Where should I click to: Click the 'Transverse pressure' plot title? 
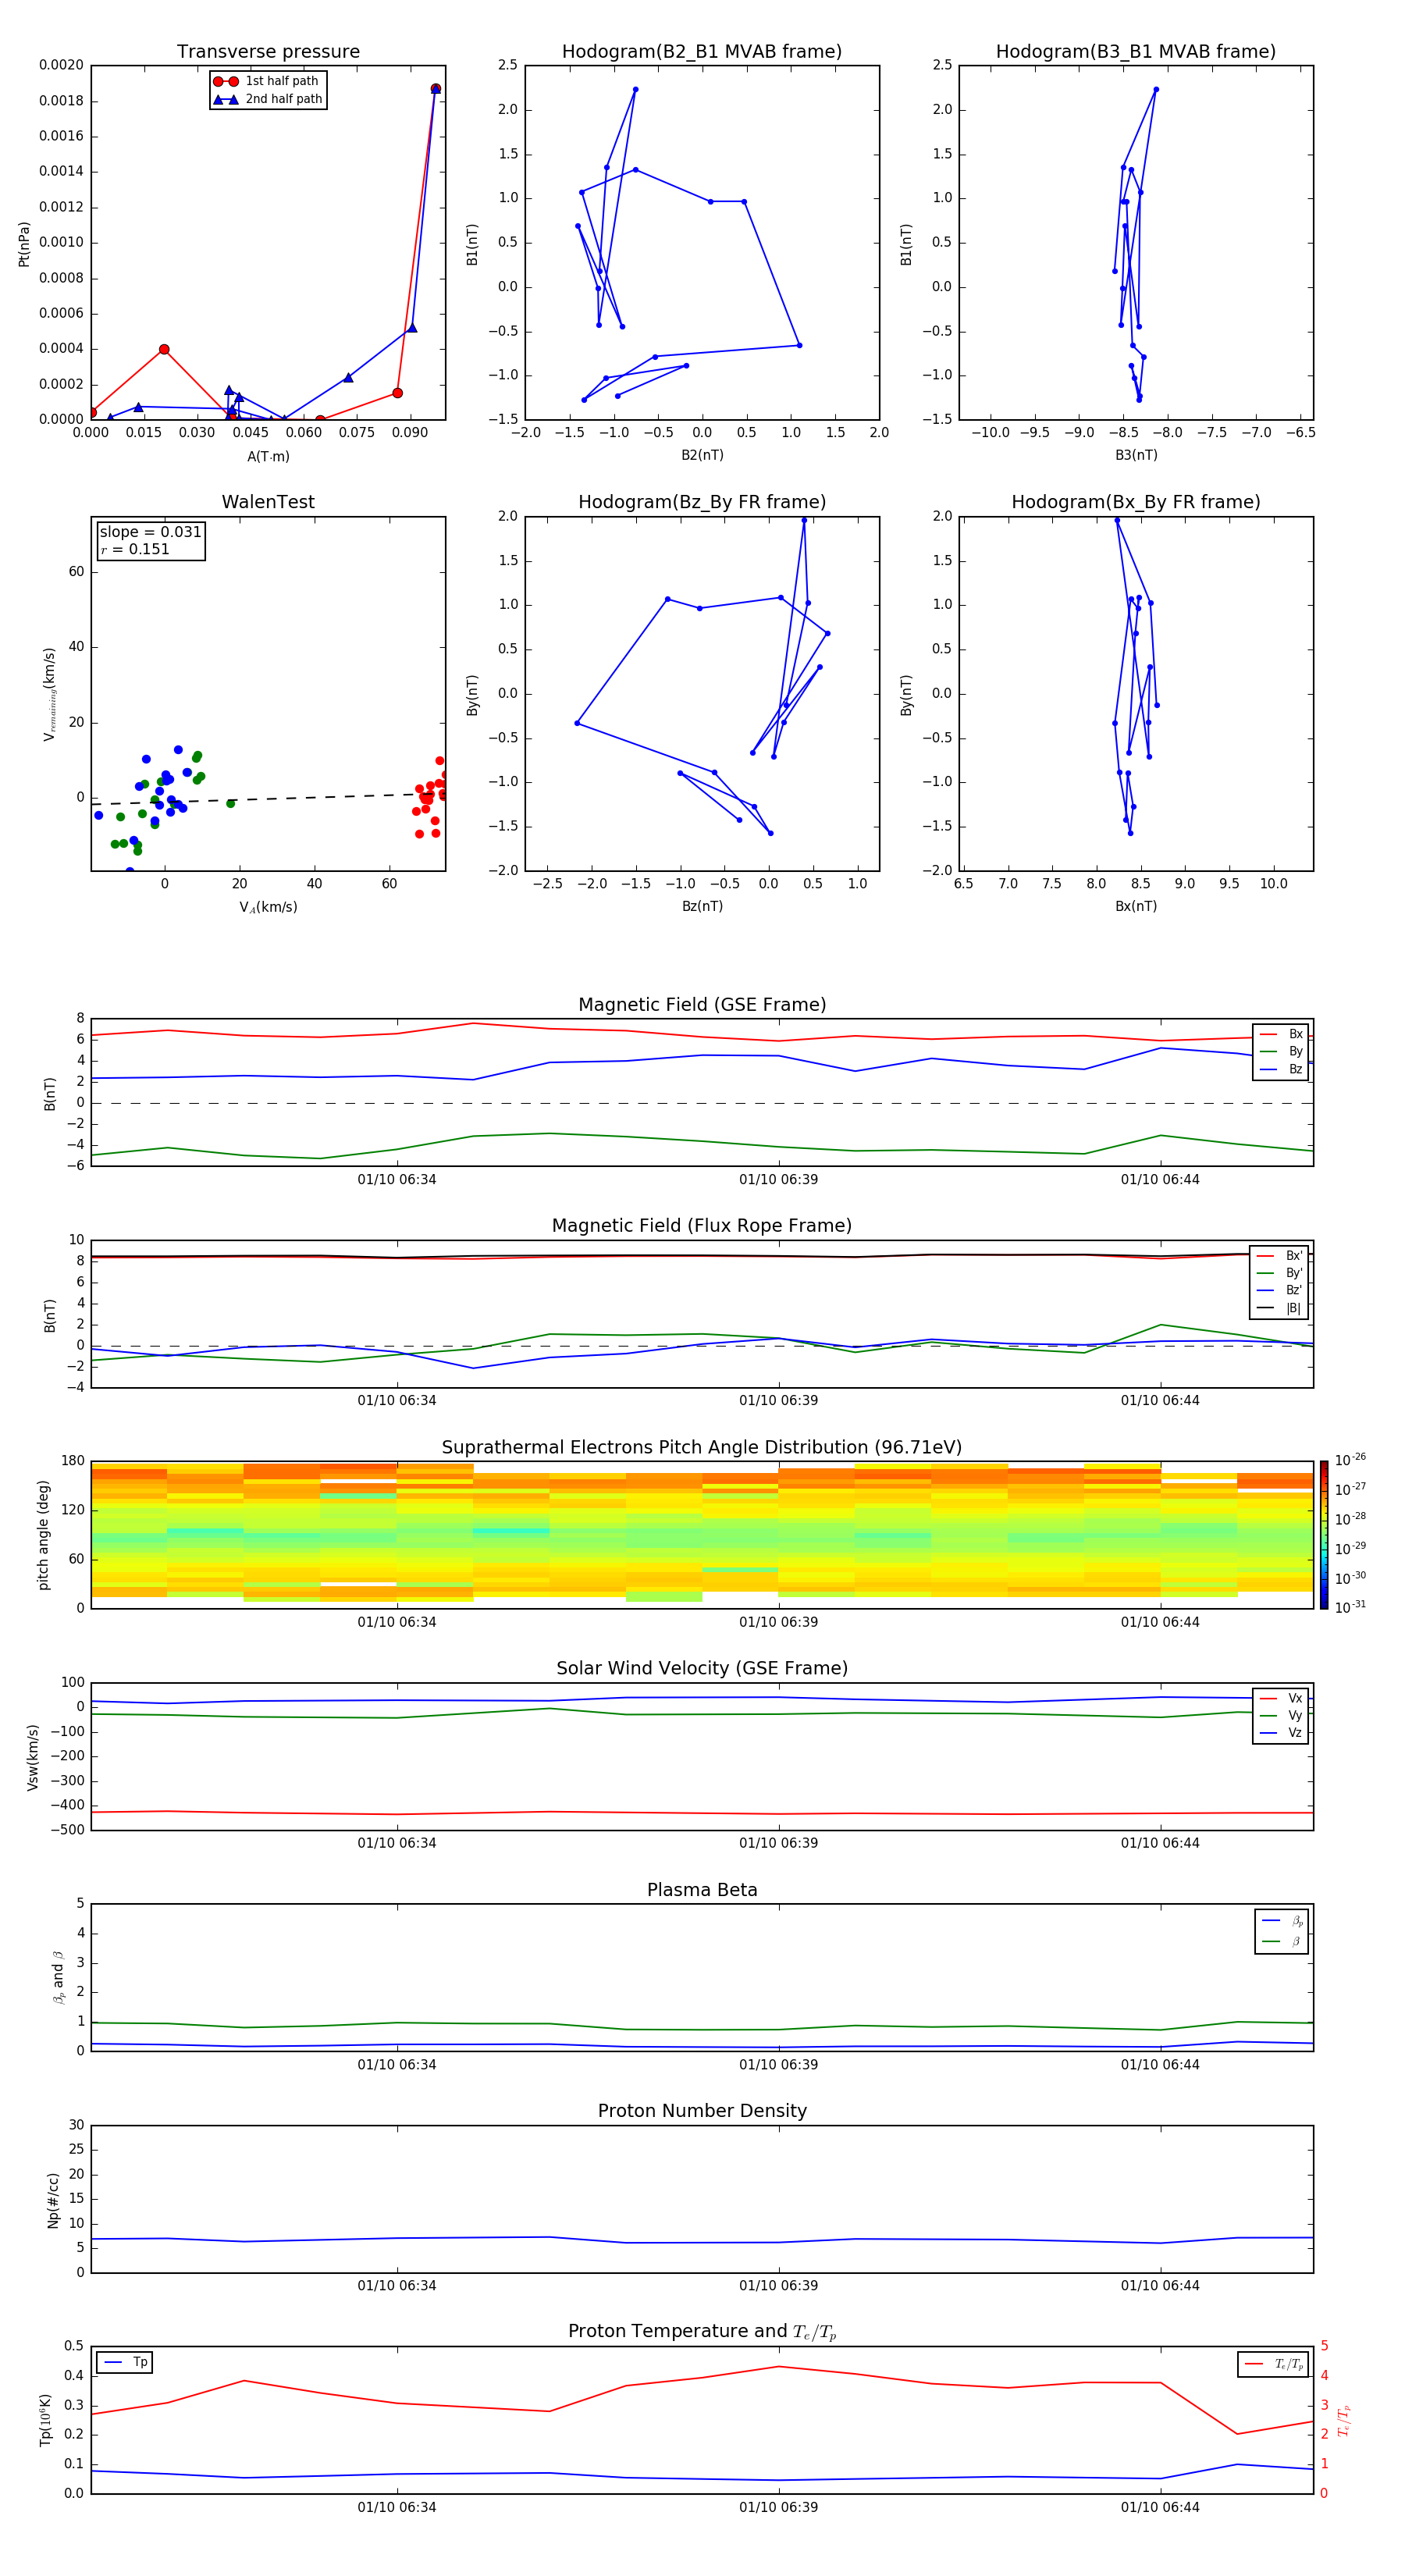[268, 52]
